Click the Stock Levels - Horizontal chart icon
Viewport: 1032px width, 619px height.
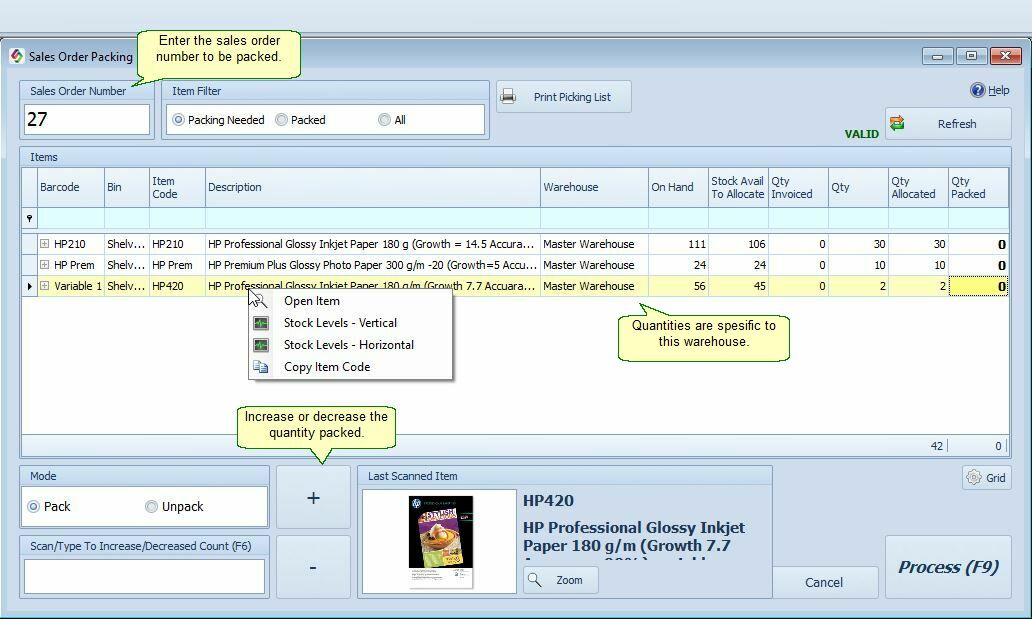pyautogui.click(x=261, y=345)
